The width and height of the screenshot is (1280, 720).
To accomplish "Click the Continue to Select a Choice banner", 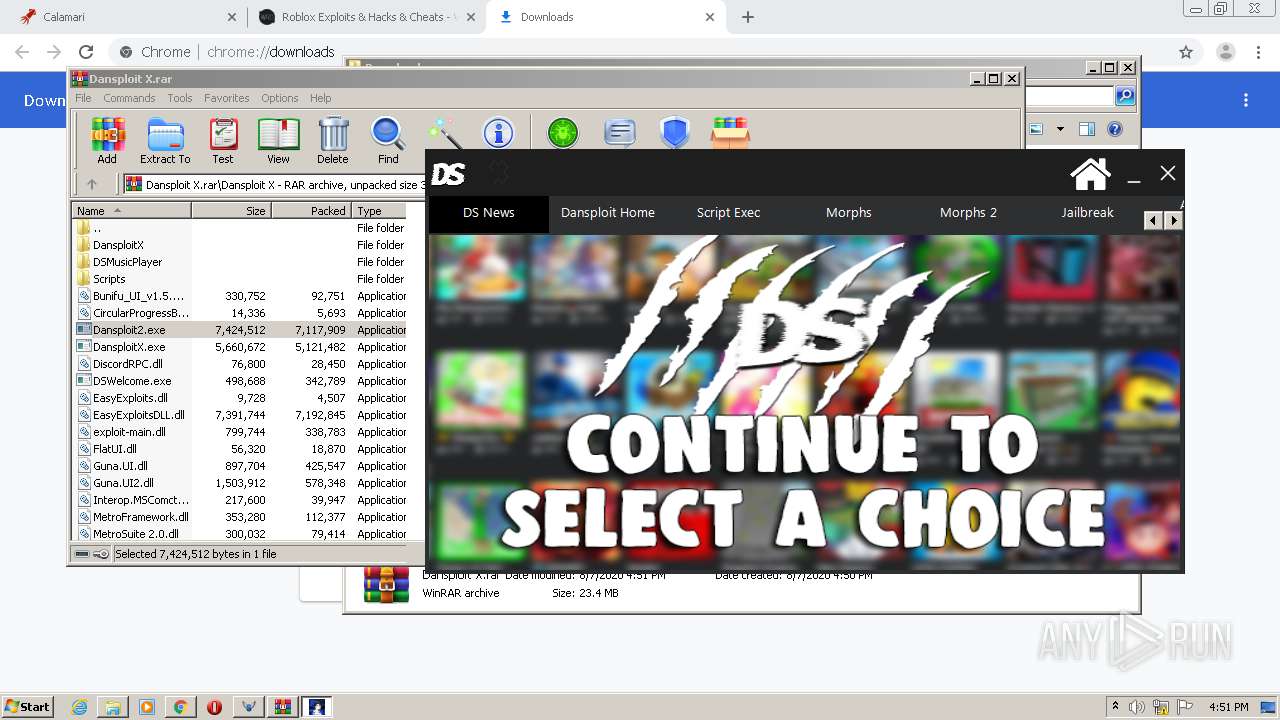I will (805, 401).
